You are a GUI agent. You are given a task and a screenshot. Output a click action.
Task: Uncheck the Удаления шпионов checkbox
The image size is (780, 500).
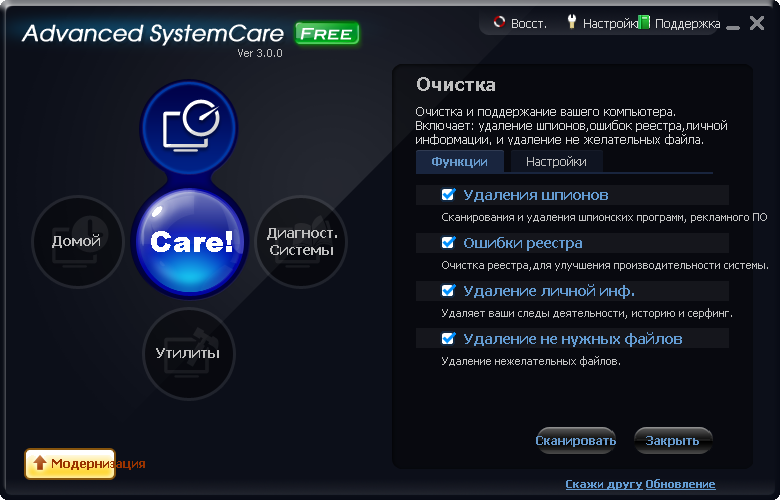449,195
